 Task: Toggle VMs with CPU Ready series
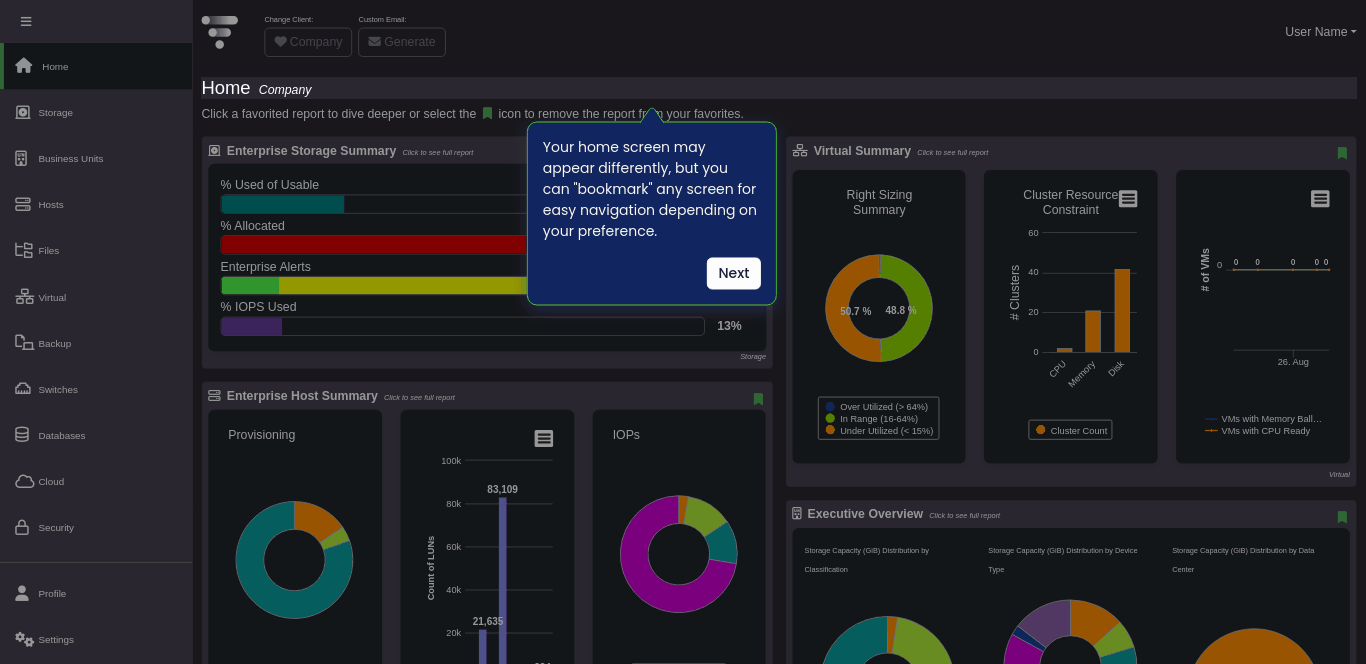(x=1258, y=431)
